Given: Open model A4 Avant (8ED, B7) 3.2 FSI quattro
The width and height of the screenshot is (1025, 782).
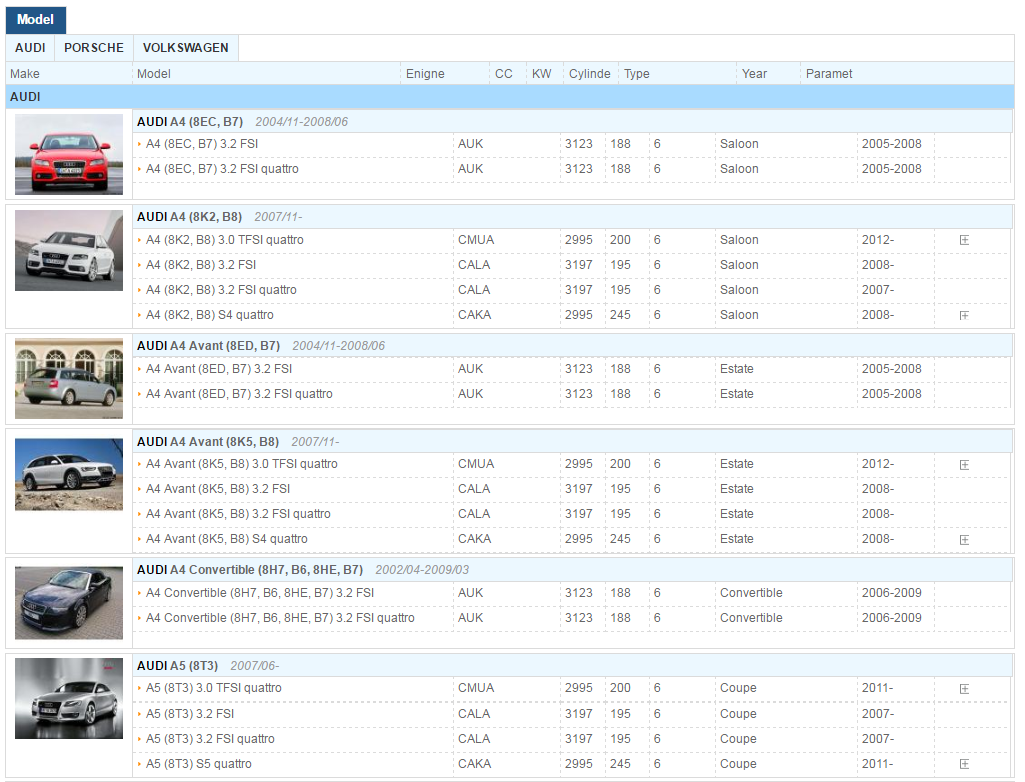Looking at the screenshot, I should pos(239,394).
